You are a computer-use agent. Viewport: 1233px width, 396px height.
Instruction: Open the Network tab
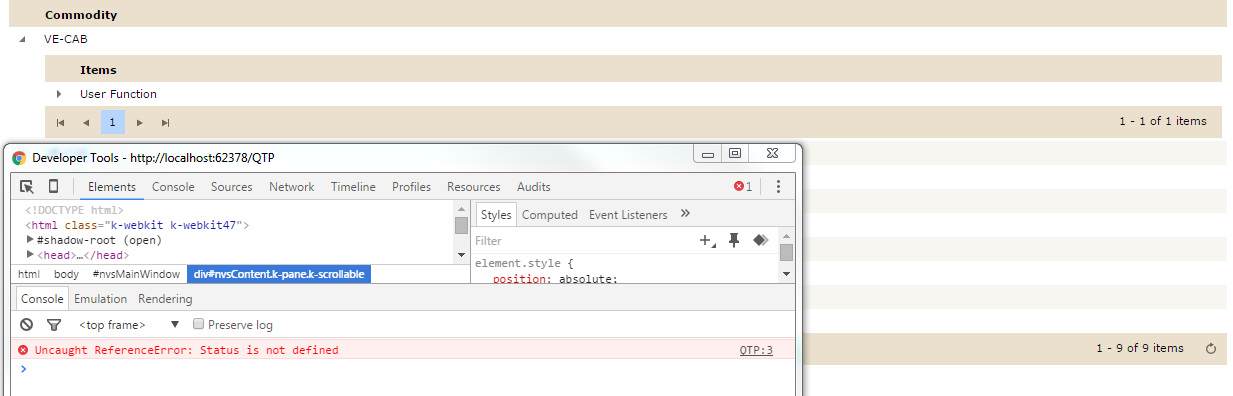tap(292, 187)
